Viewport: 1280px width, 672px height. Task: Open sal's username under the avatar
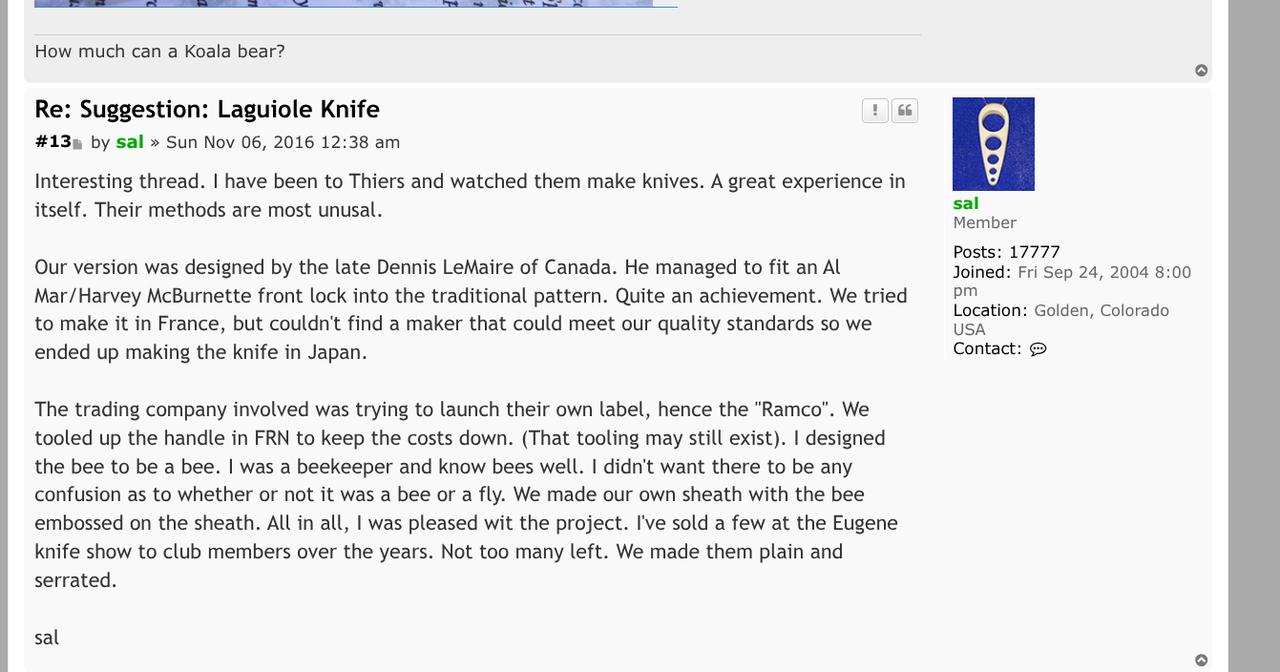[x=966, y=203]
